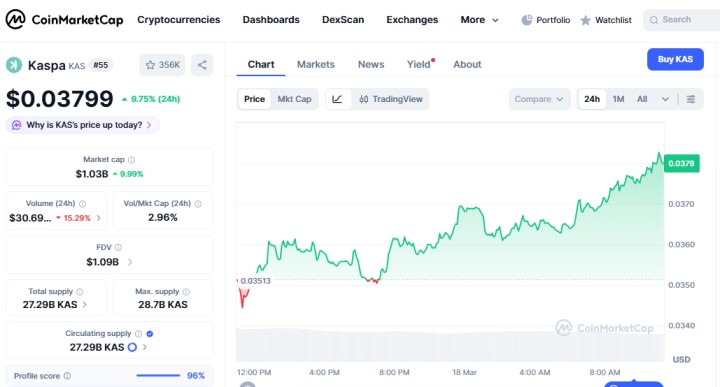Image resolution: width=720 pixels, height=387 pixels.
Task: Open chart settings sliders icon
Action: point(691,99)
